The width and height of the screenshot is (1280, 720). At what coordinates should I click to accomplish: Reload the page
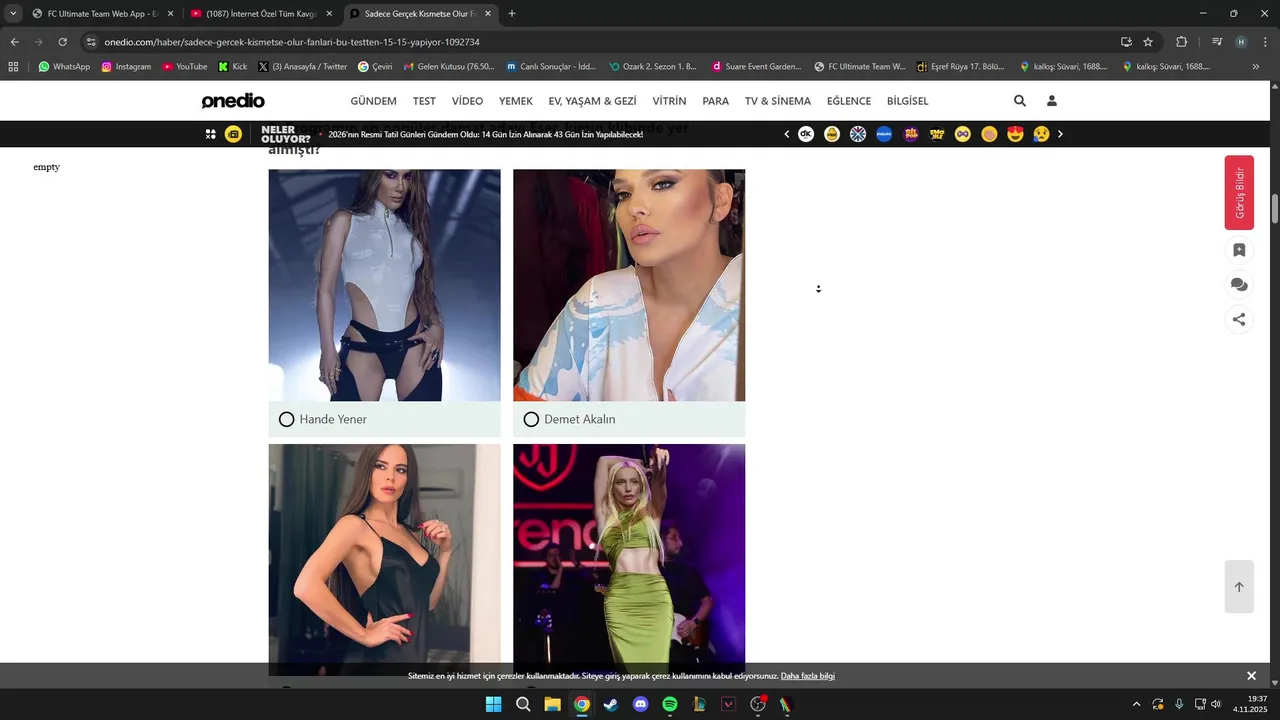(62, 42)
